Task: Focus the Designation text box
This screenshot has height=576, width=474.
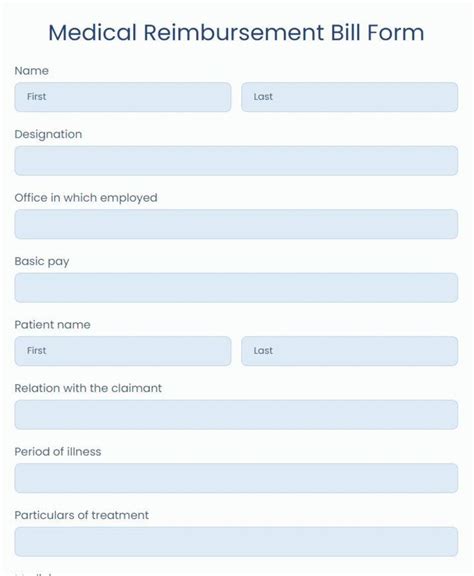Action: point(236,161)
